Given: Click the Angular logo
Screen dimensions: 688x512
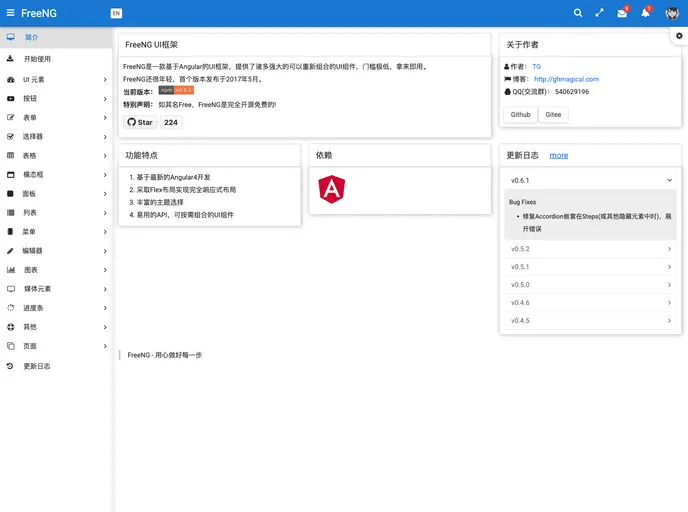Looking at the screenshot, I should click(x=332, y=190).
